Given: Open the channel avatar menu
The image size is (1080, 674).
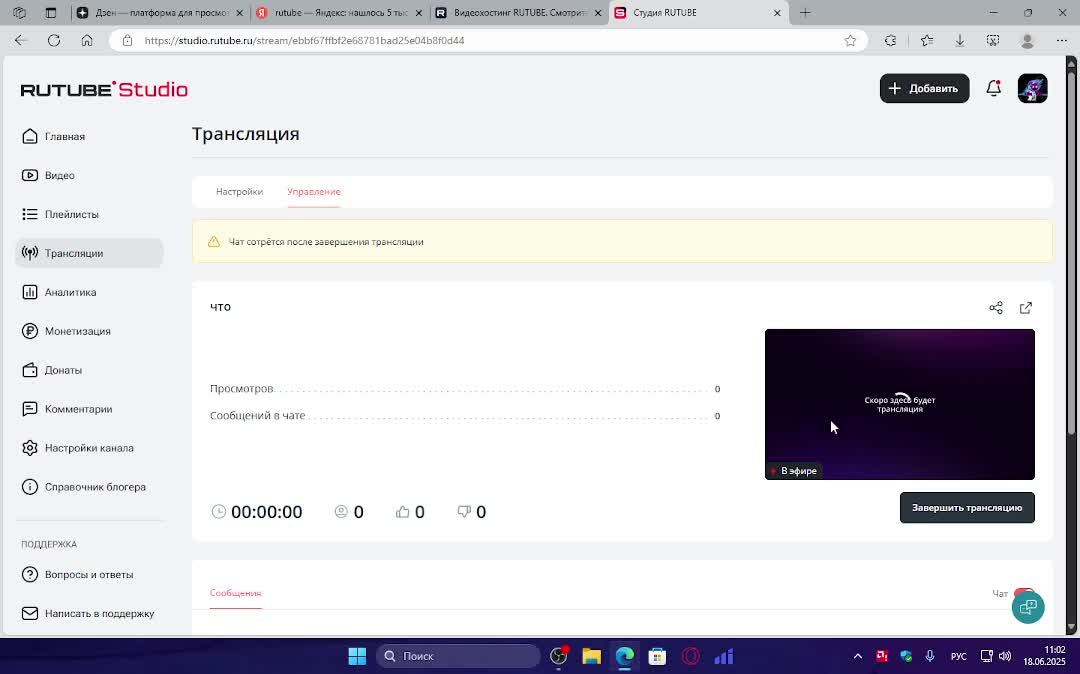Looking at the screenshot, I should [1032, 88].
